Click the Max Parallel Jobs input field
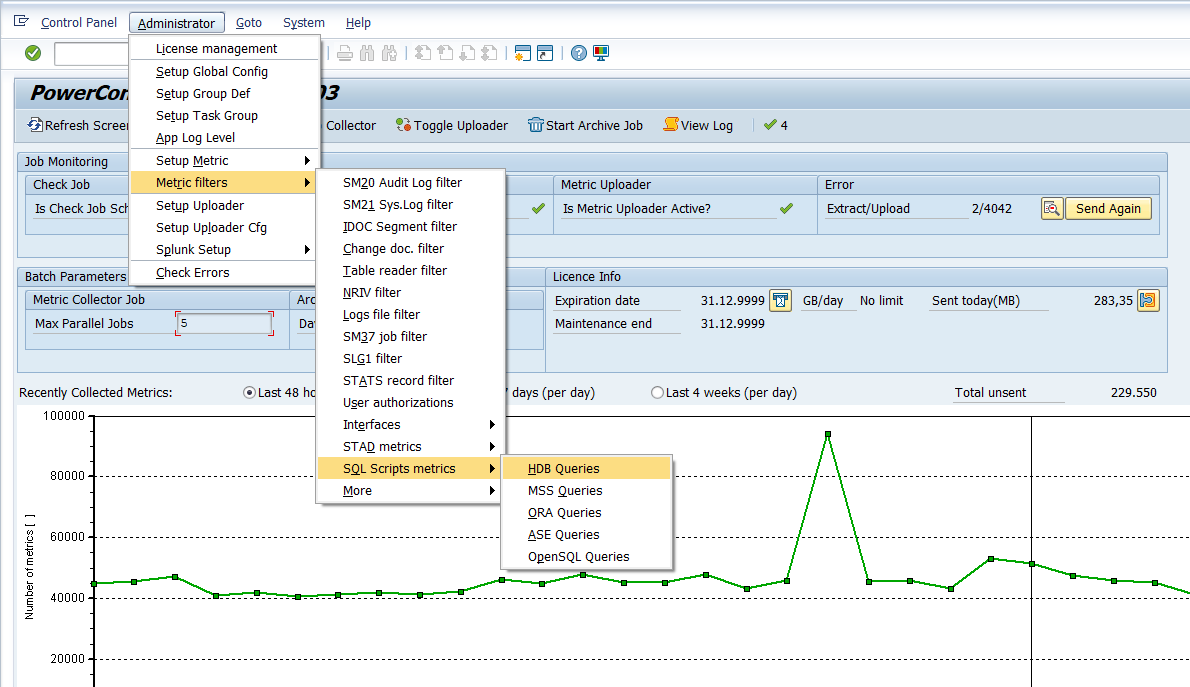The height and width of the screenshot is (687, 1190). coord(224,324)
